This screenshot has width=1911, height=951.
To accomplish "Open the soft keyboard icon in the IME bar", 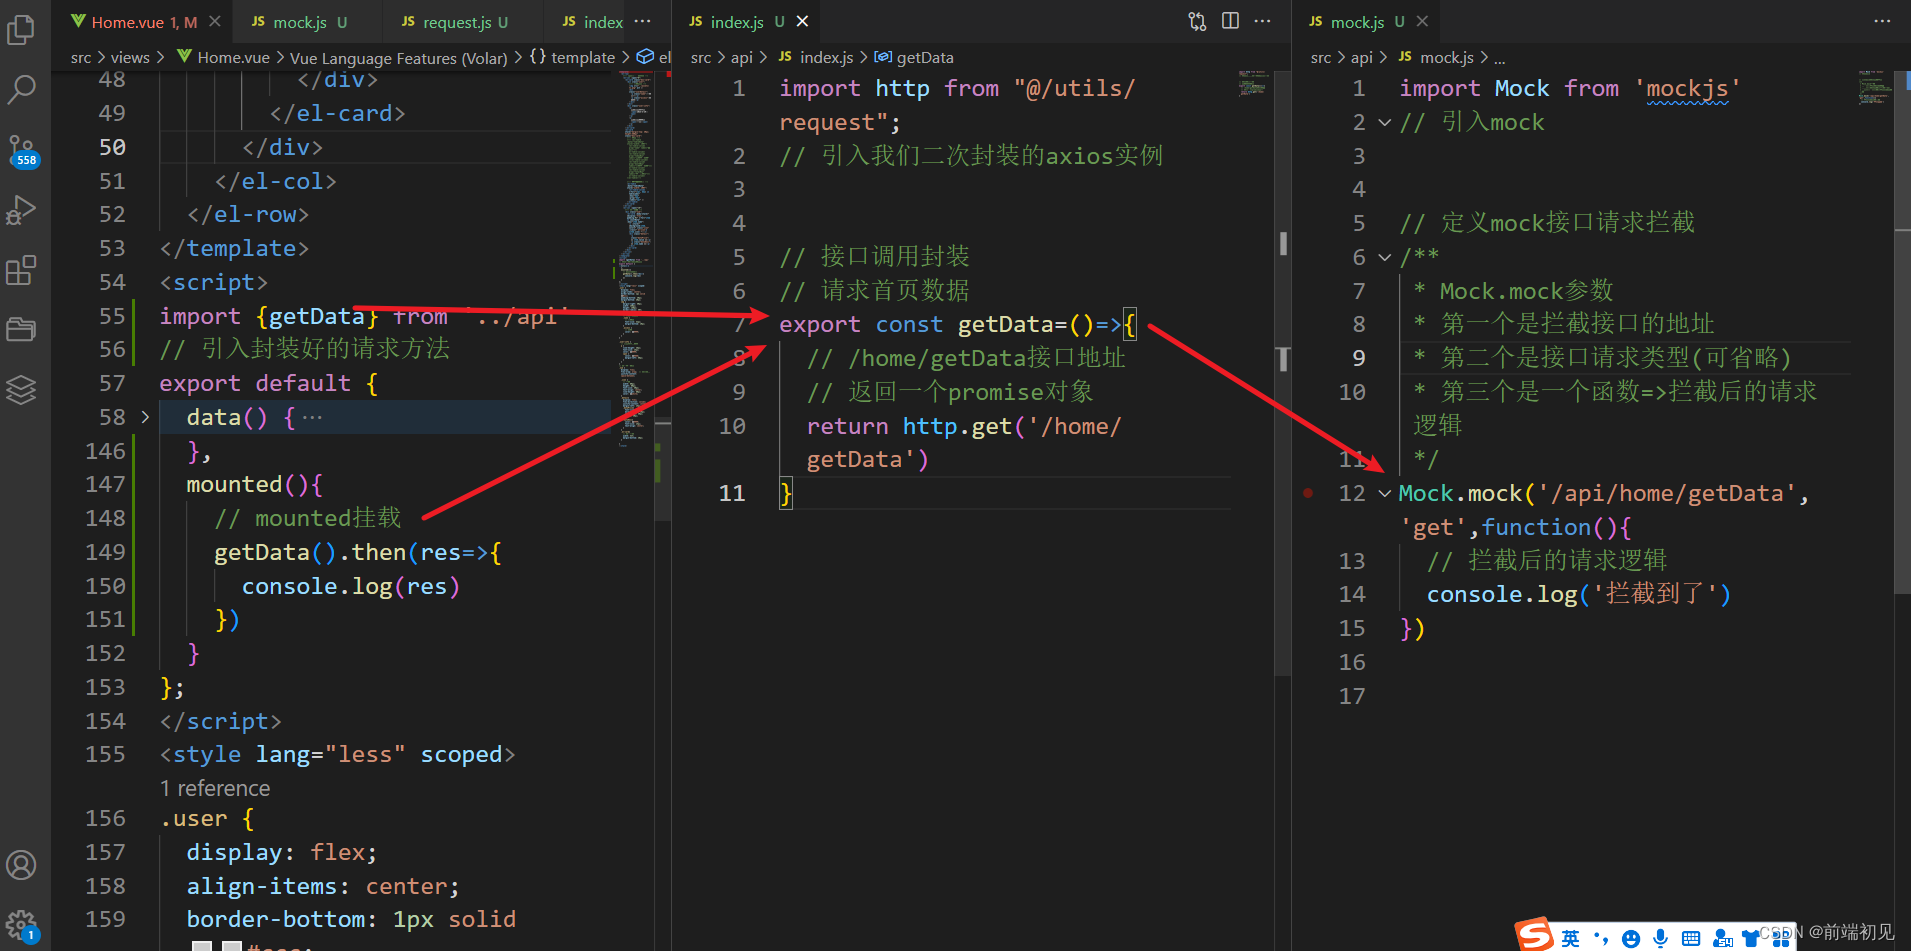I will [x=1691, y=938].
